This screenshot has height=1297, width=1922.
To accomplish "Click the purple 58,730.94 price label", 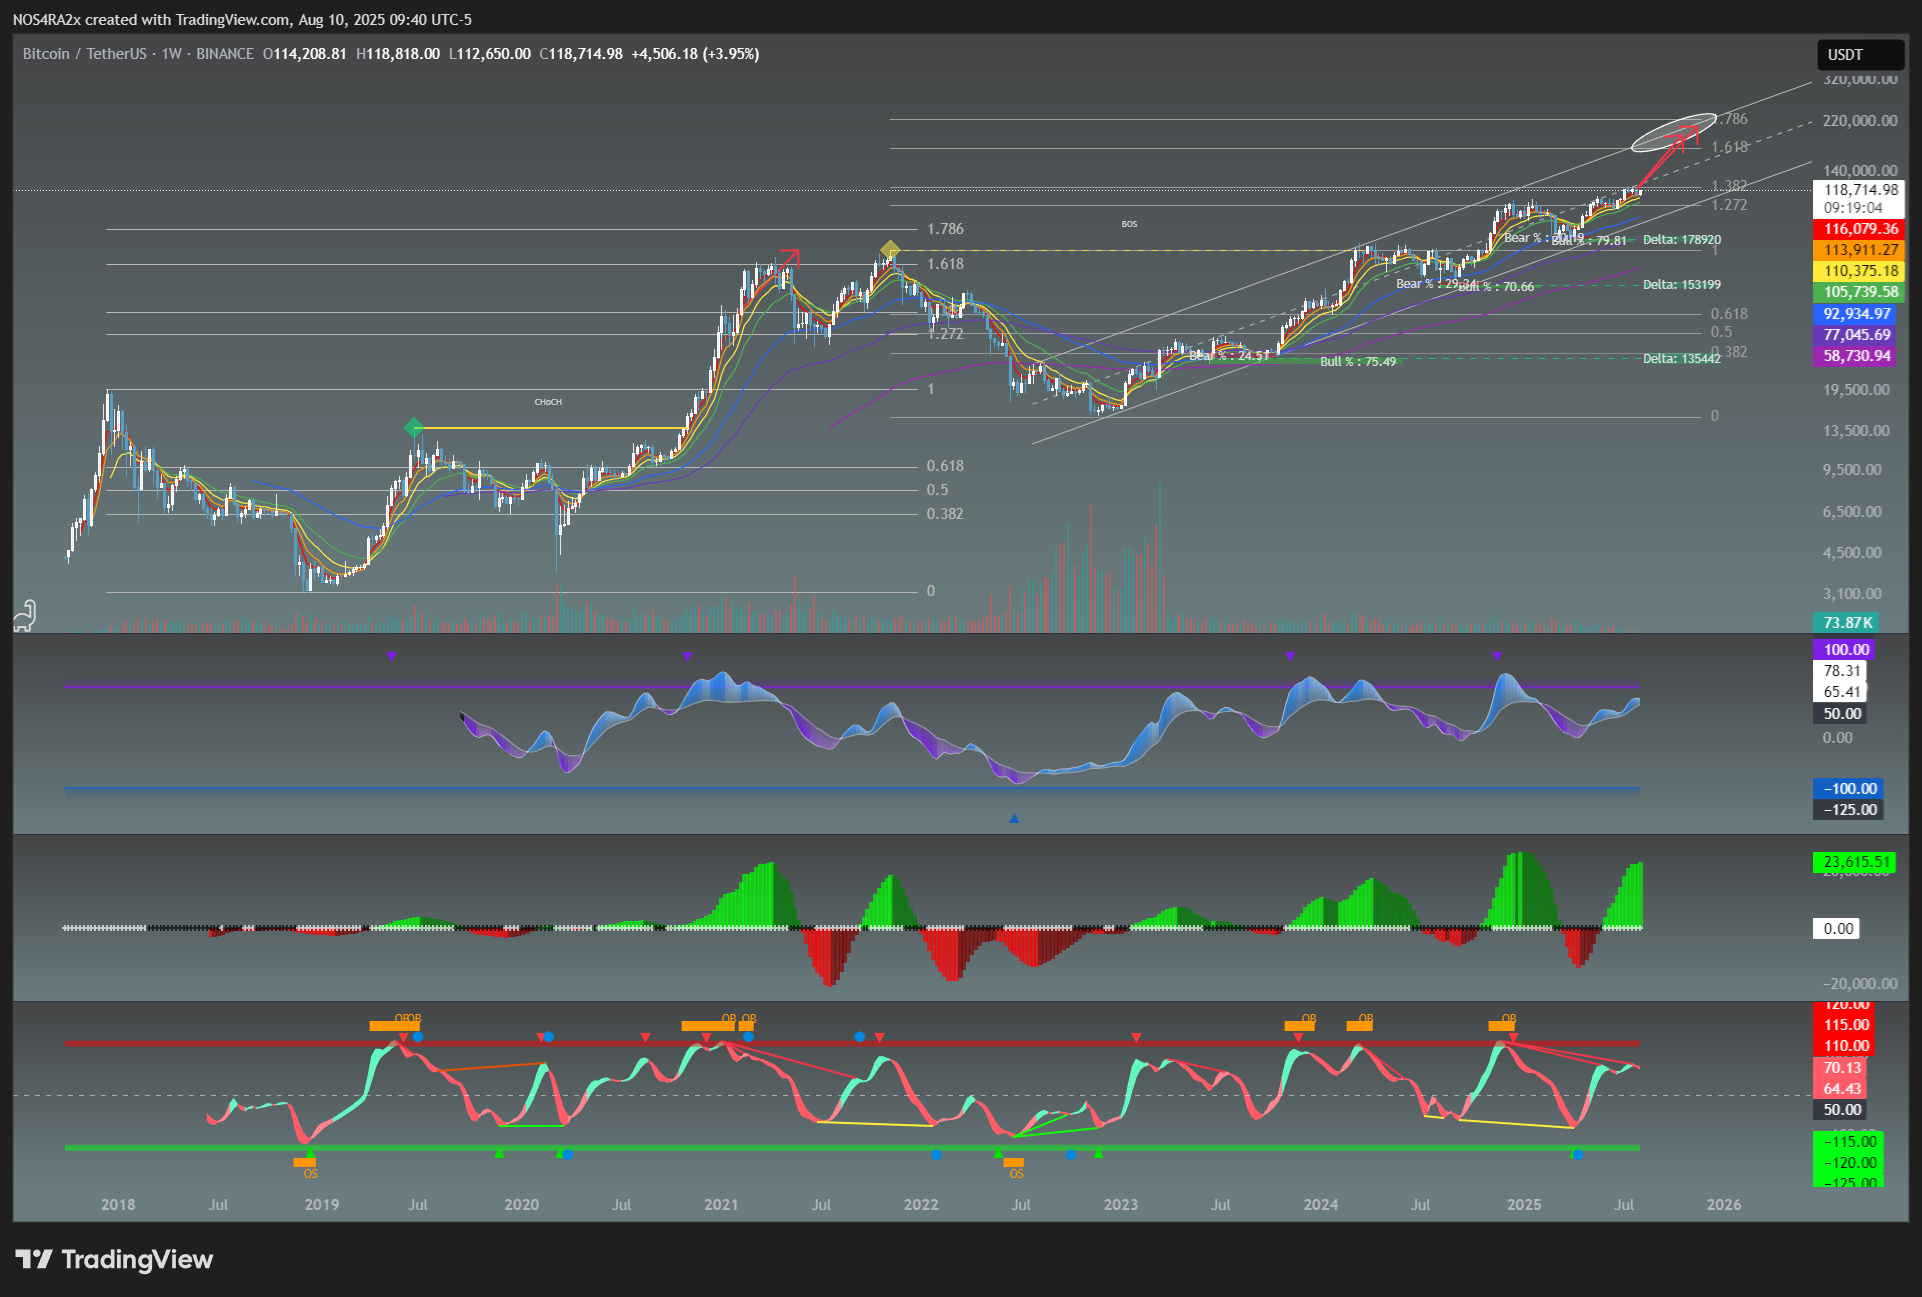I will (x=1856, y=356).
